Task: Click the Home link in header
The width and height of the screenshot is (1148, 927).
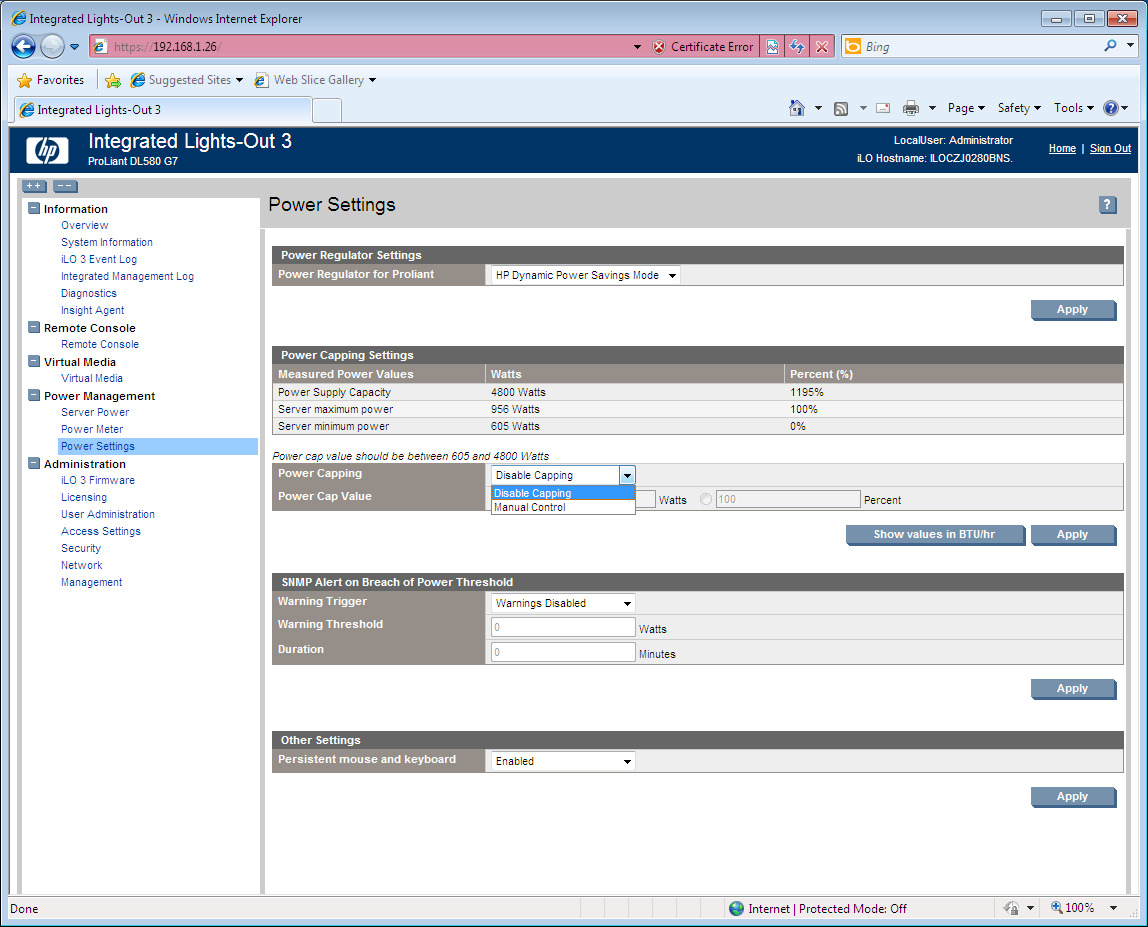Action: click(1062, 149)
